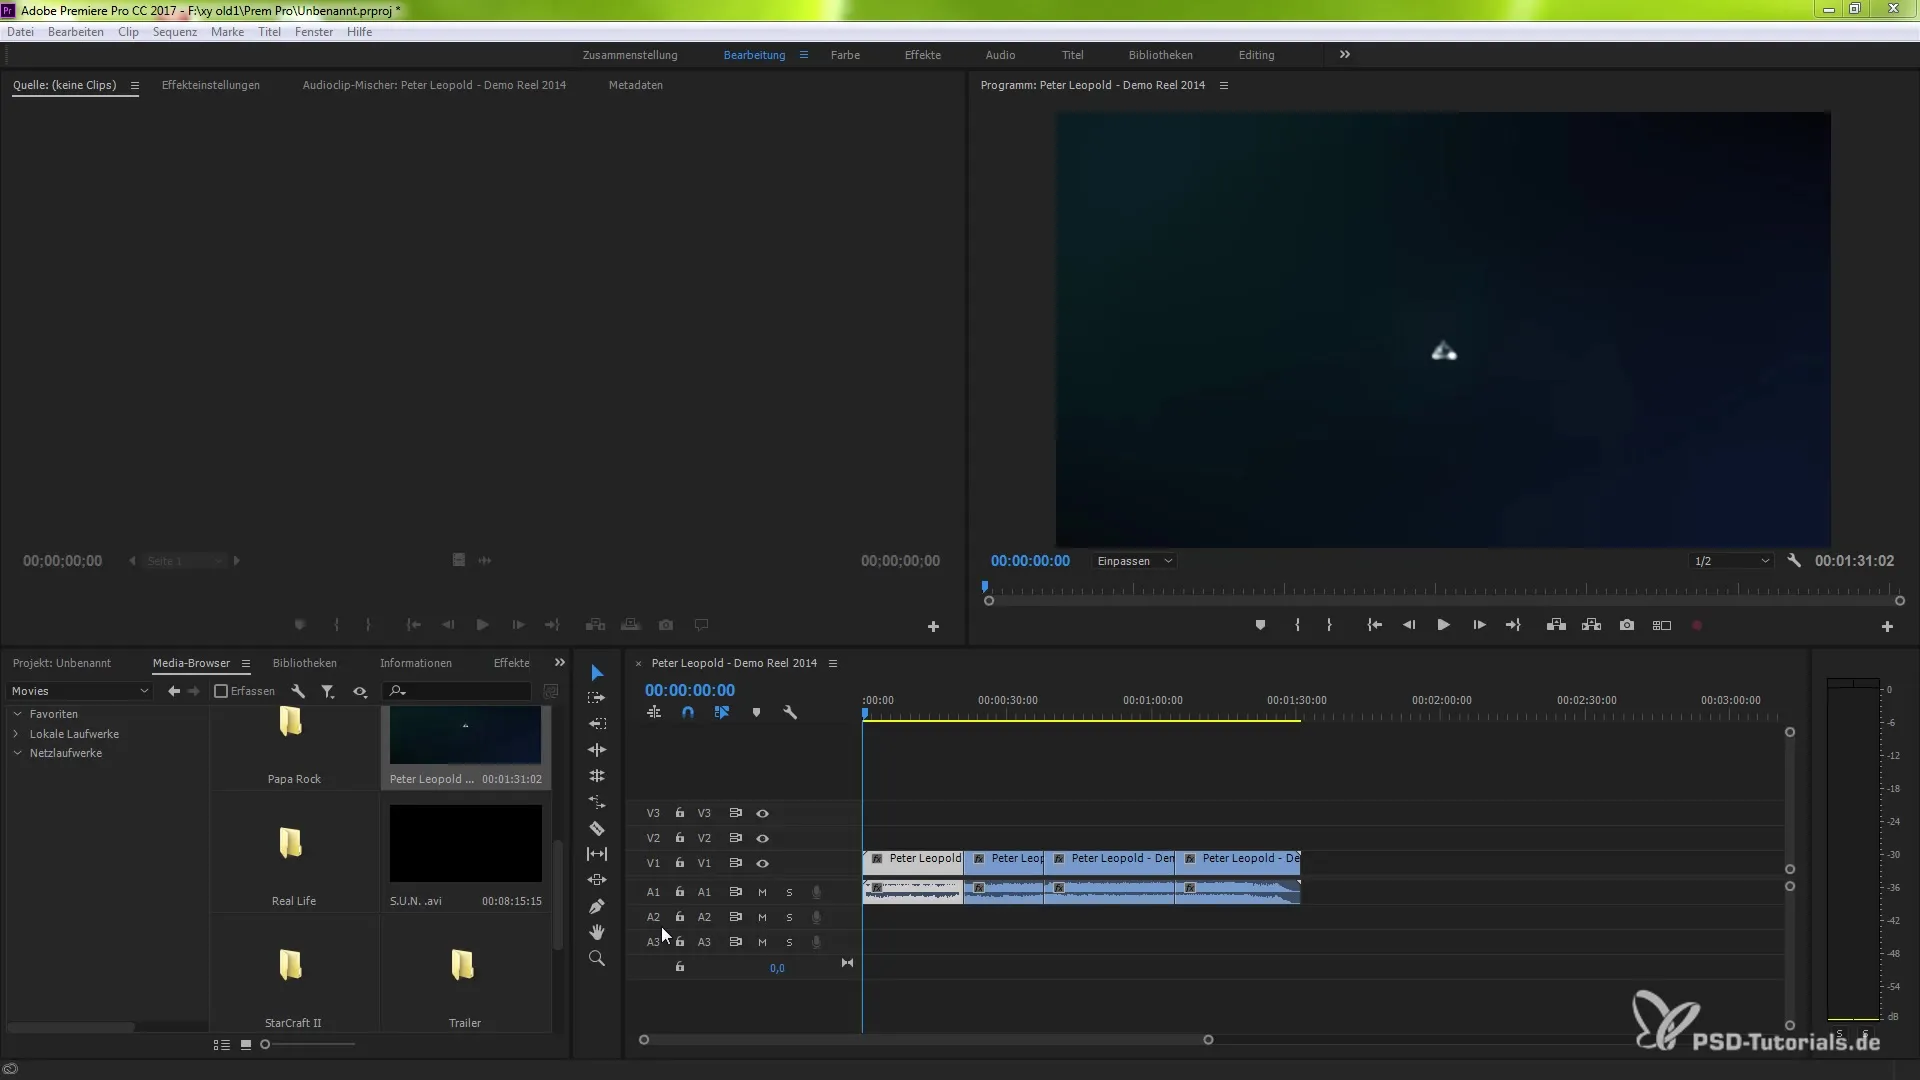Click Program monitor timecode 00:00:00:00
Screen dimensions: 1920x1080
1030,561
